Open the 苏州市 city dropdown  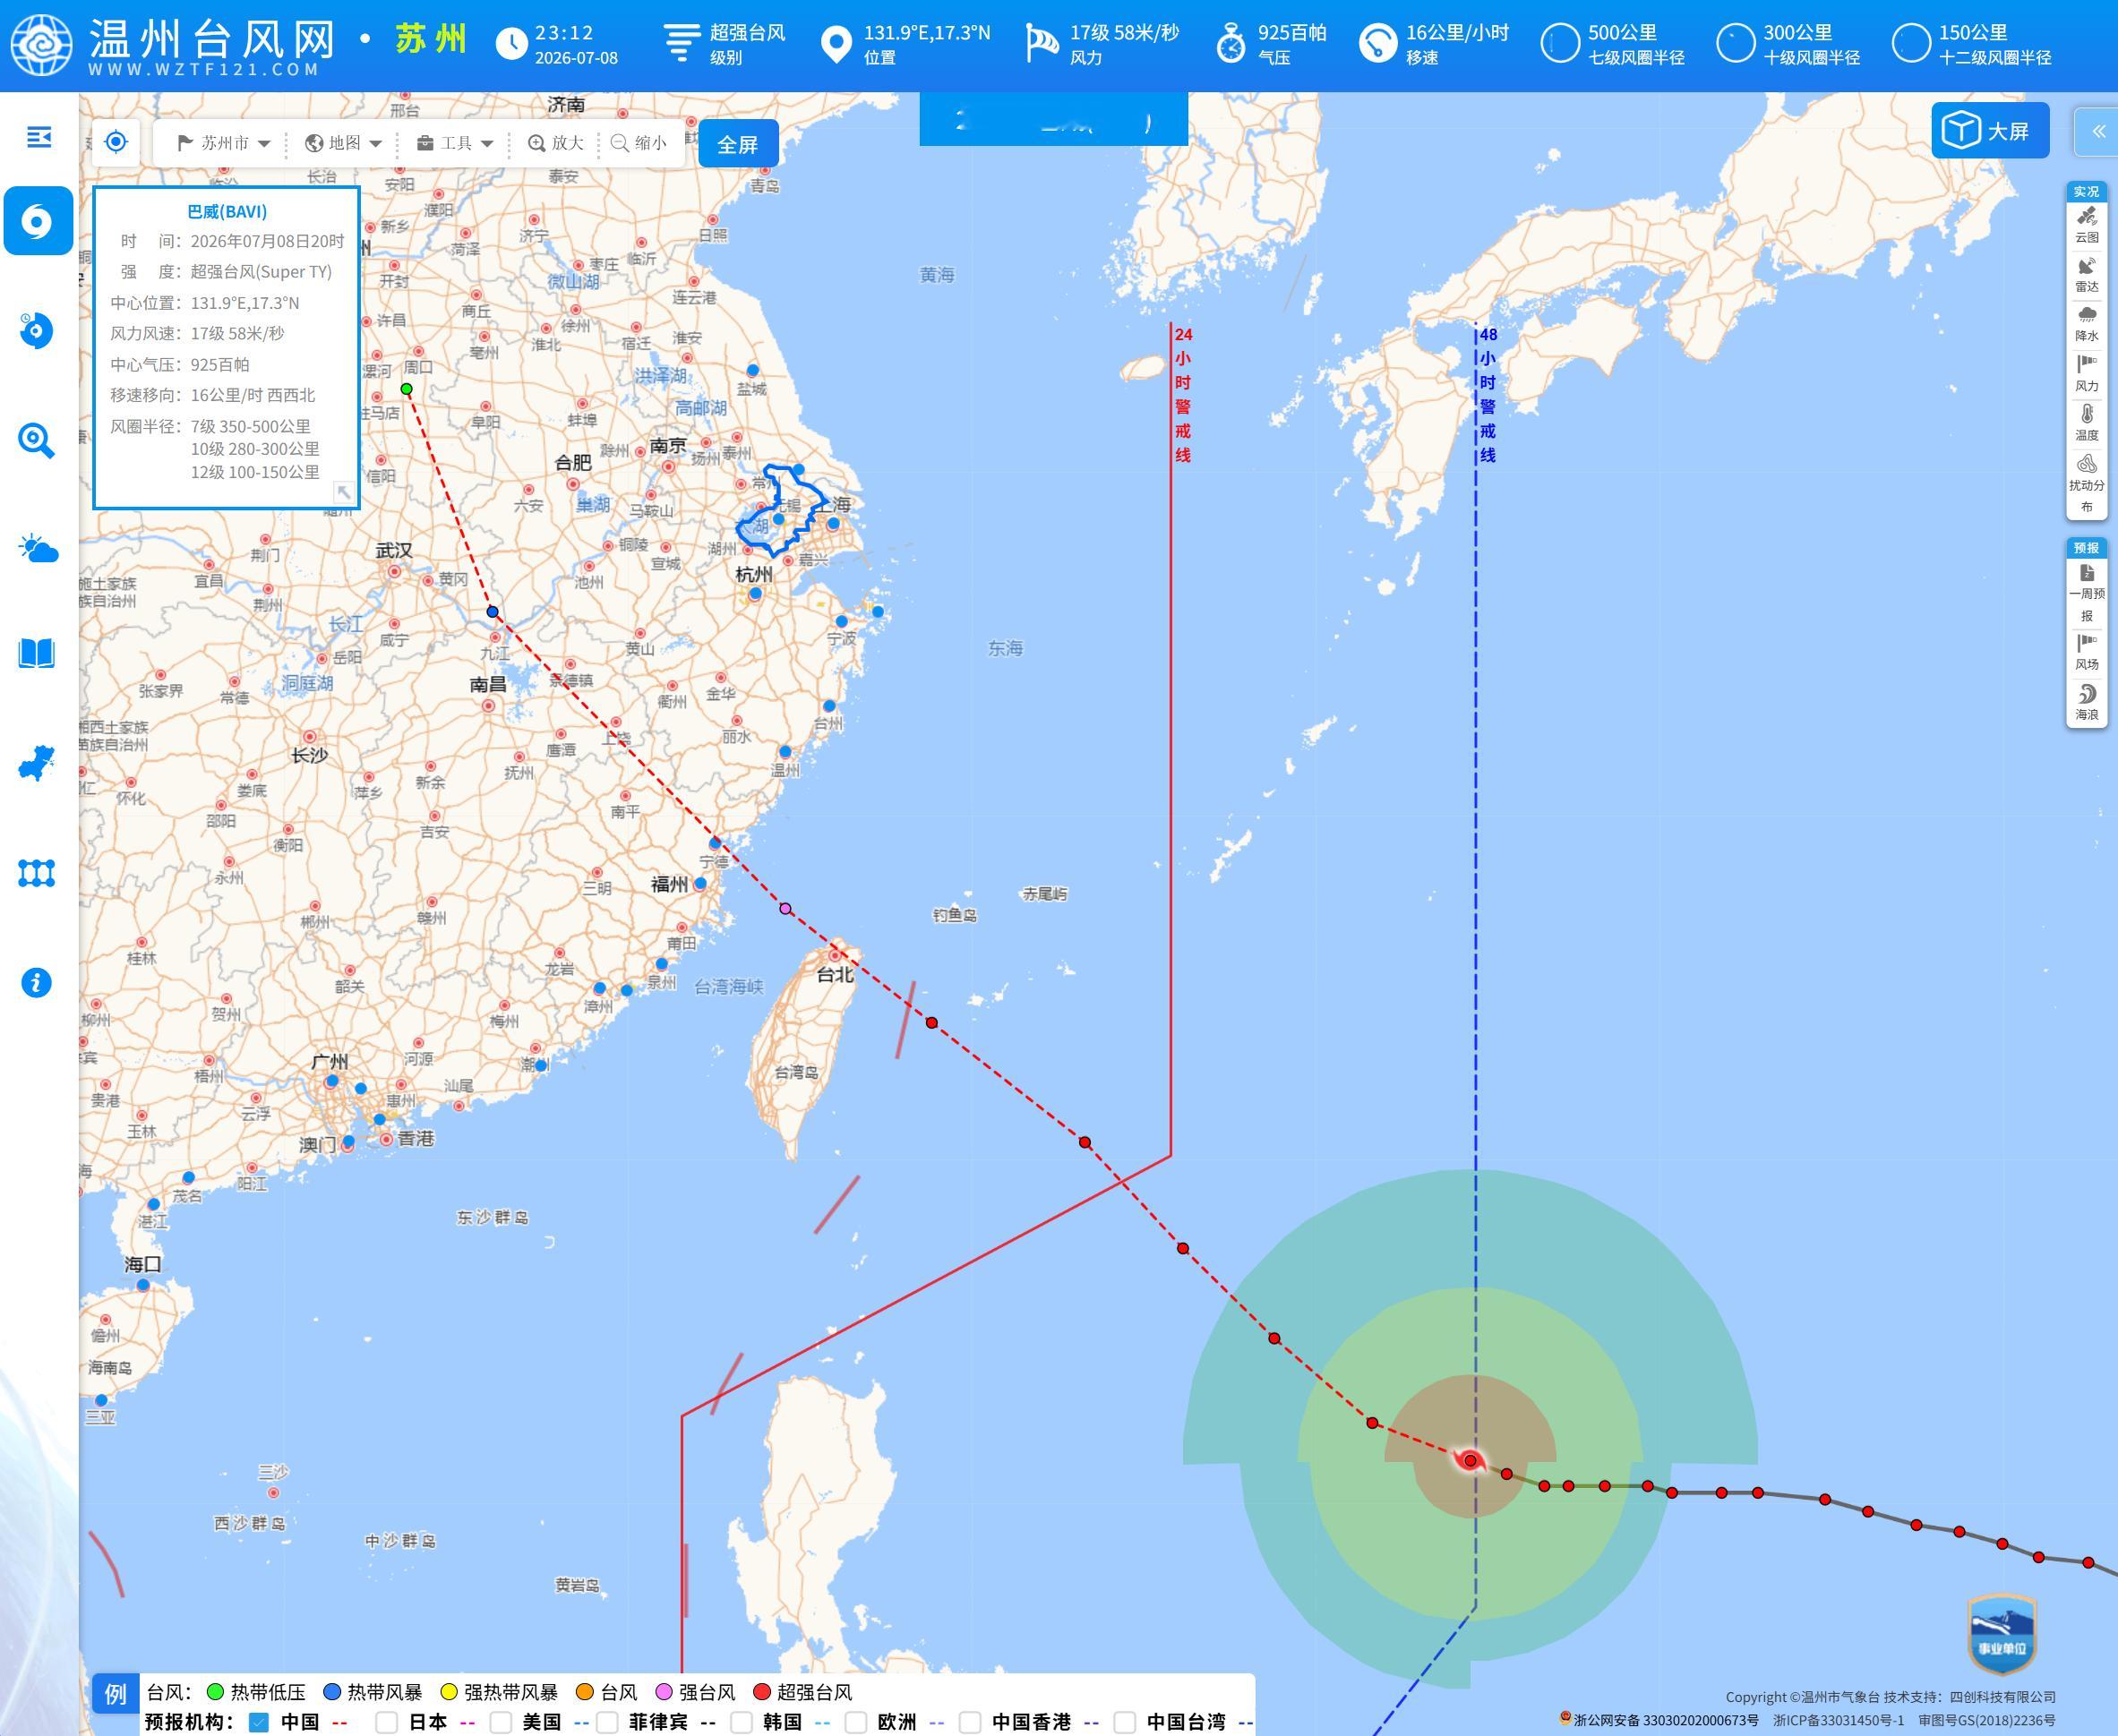pos(224,143)
